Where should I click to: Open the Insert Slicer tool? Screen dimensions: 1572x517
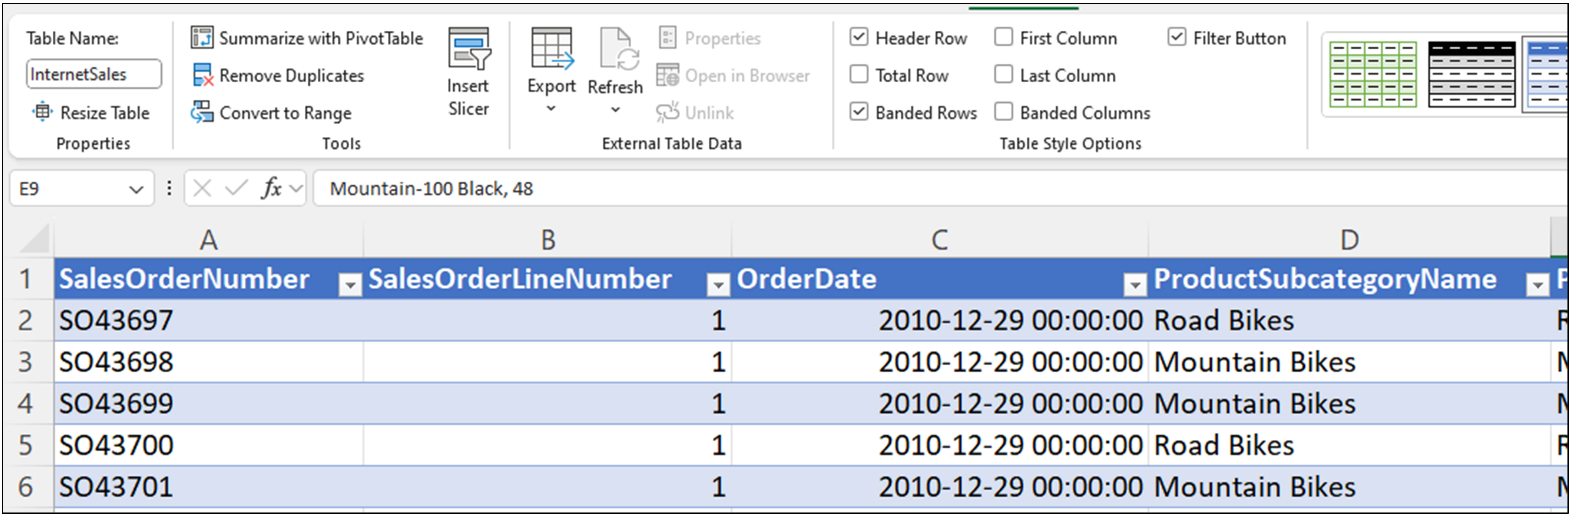click(468, 50)
